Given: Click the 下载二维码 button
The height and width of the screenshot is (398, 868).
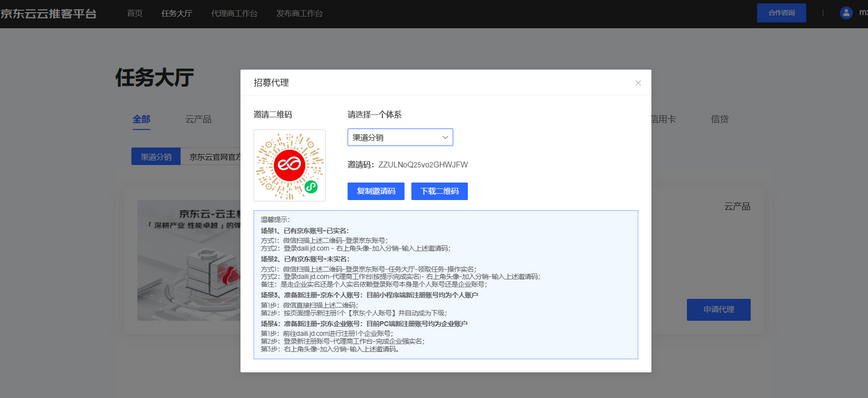Looking at the screenshot, I should [440, 192].
